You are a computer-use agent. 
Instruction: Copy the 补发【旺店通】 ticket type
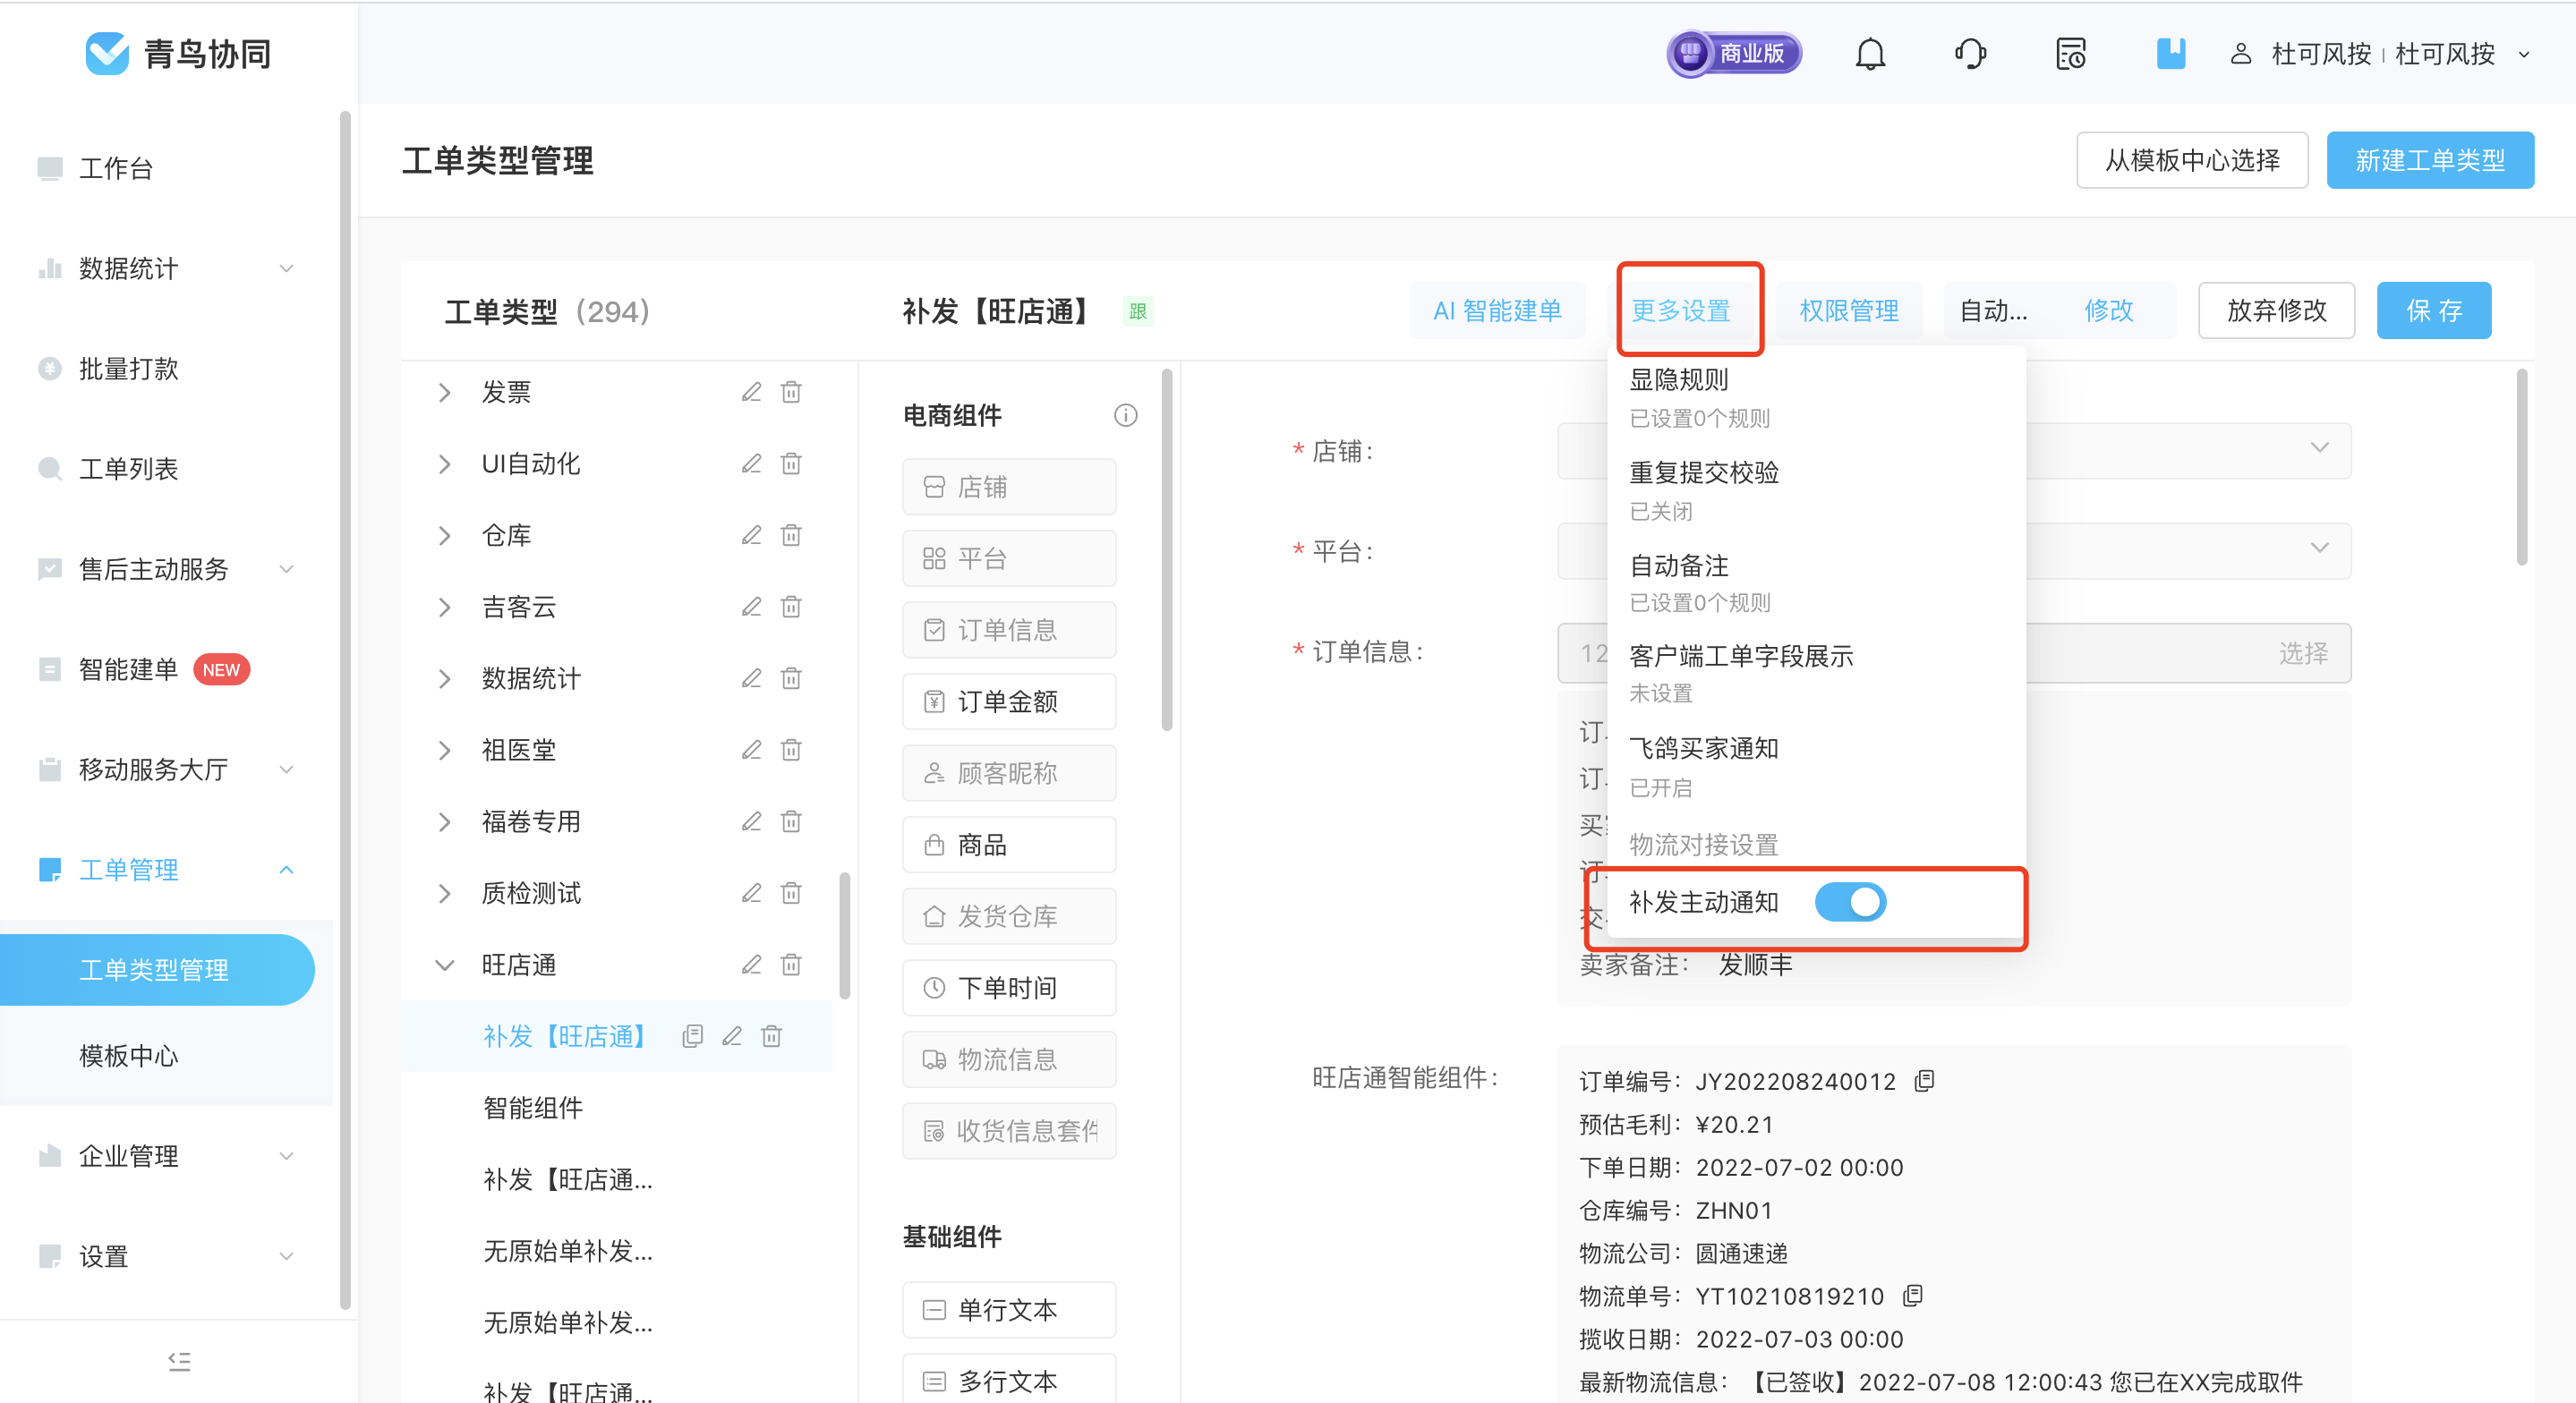pyautogui.click(x=692, y=1037)
